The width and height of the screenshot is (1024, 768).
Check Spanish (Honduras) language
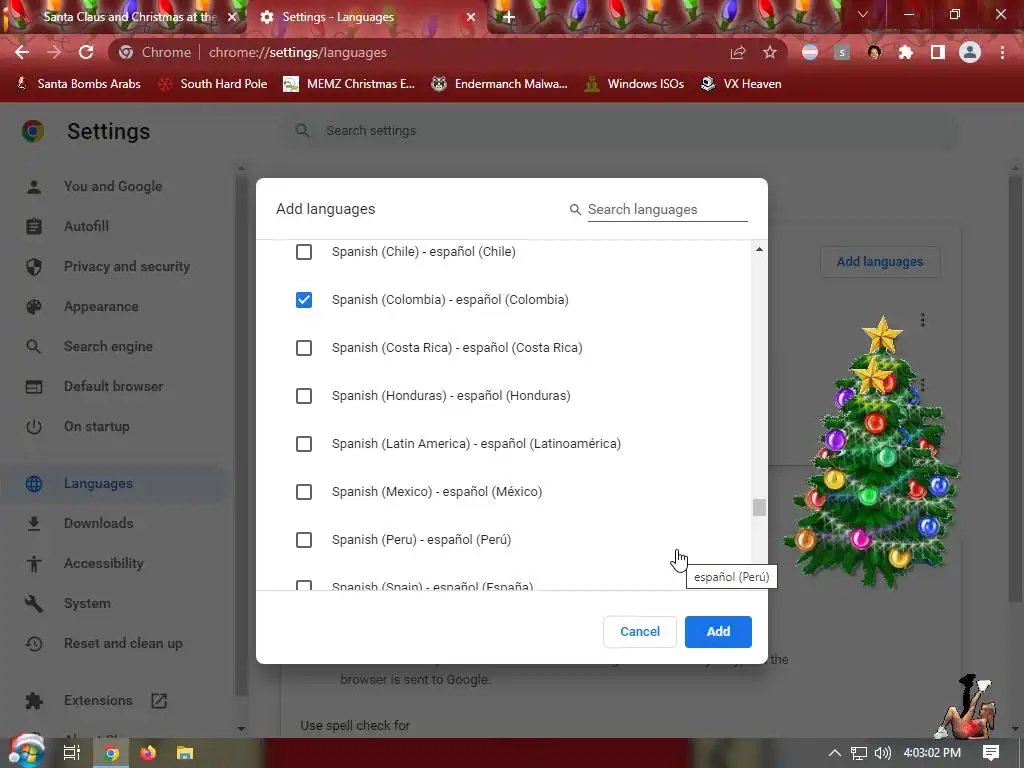(x=304, y=396)
